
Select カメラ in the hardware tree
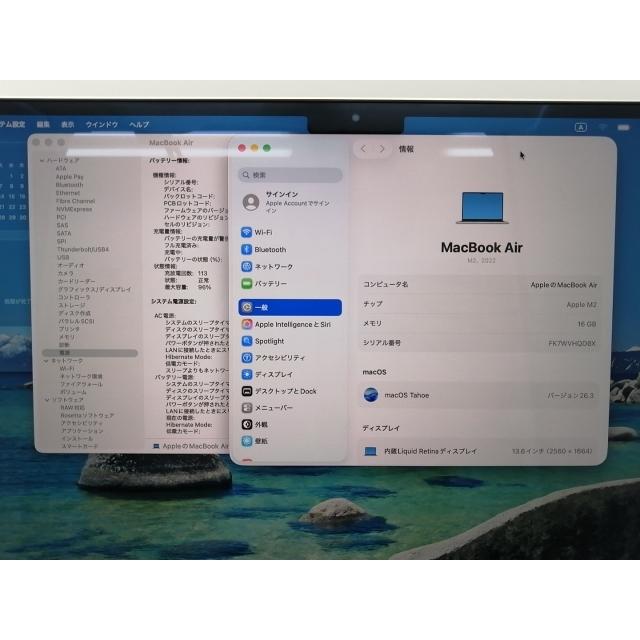point(66,273)
